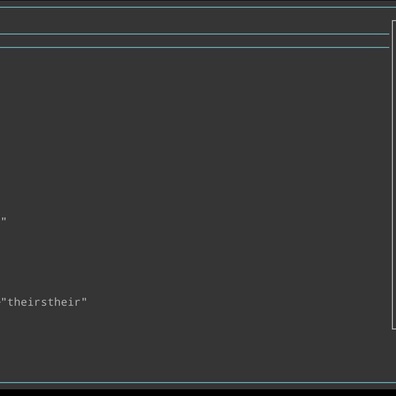Click the dark strip above the top teal line

[198, 3]
